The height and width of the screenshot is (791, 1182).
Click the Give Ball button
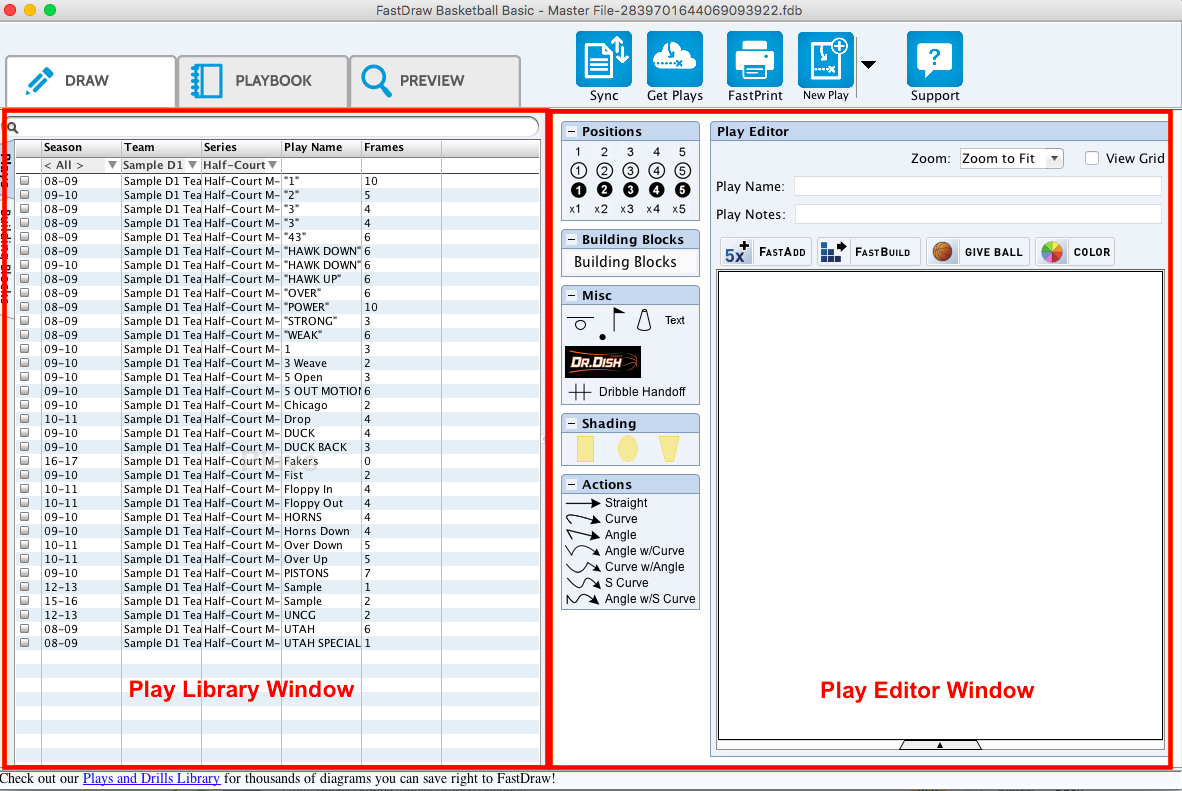tap(978, 252)
